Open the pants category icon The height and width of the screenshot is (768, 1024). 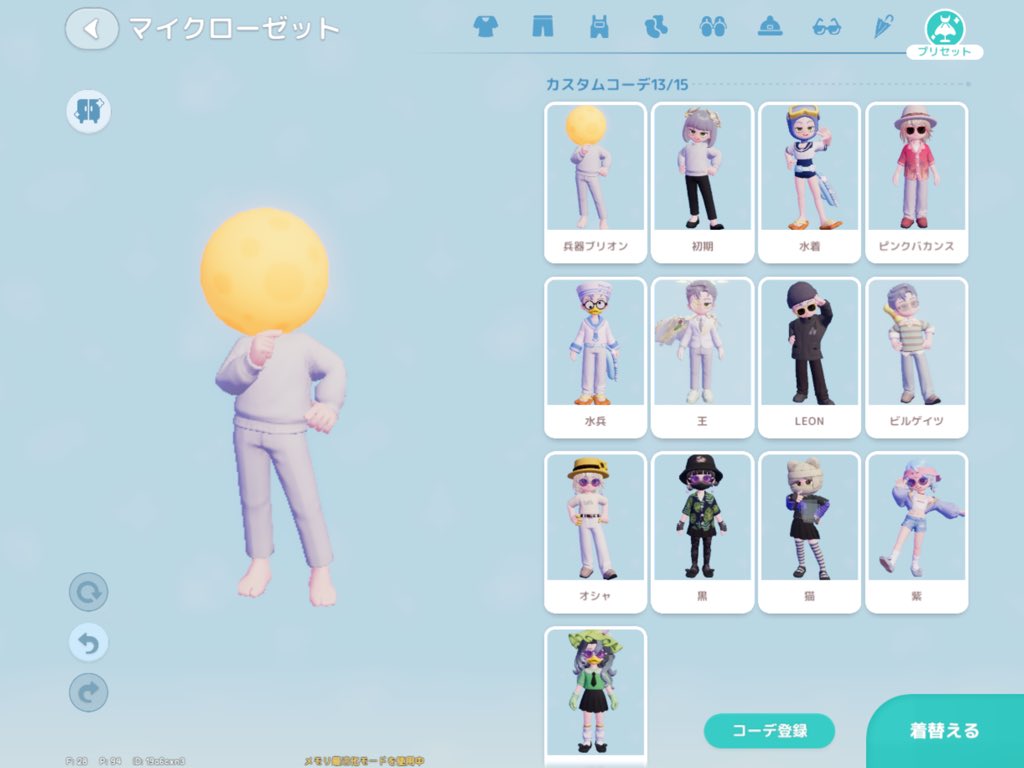(x=543, y=27)
